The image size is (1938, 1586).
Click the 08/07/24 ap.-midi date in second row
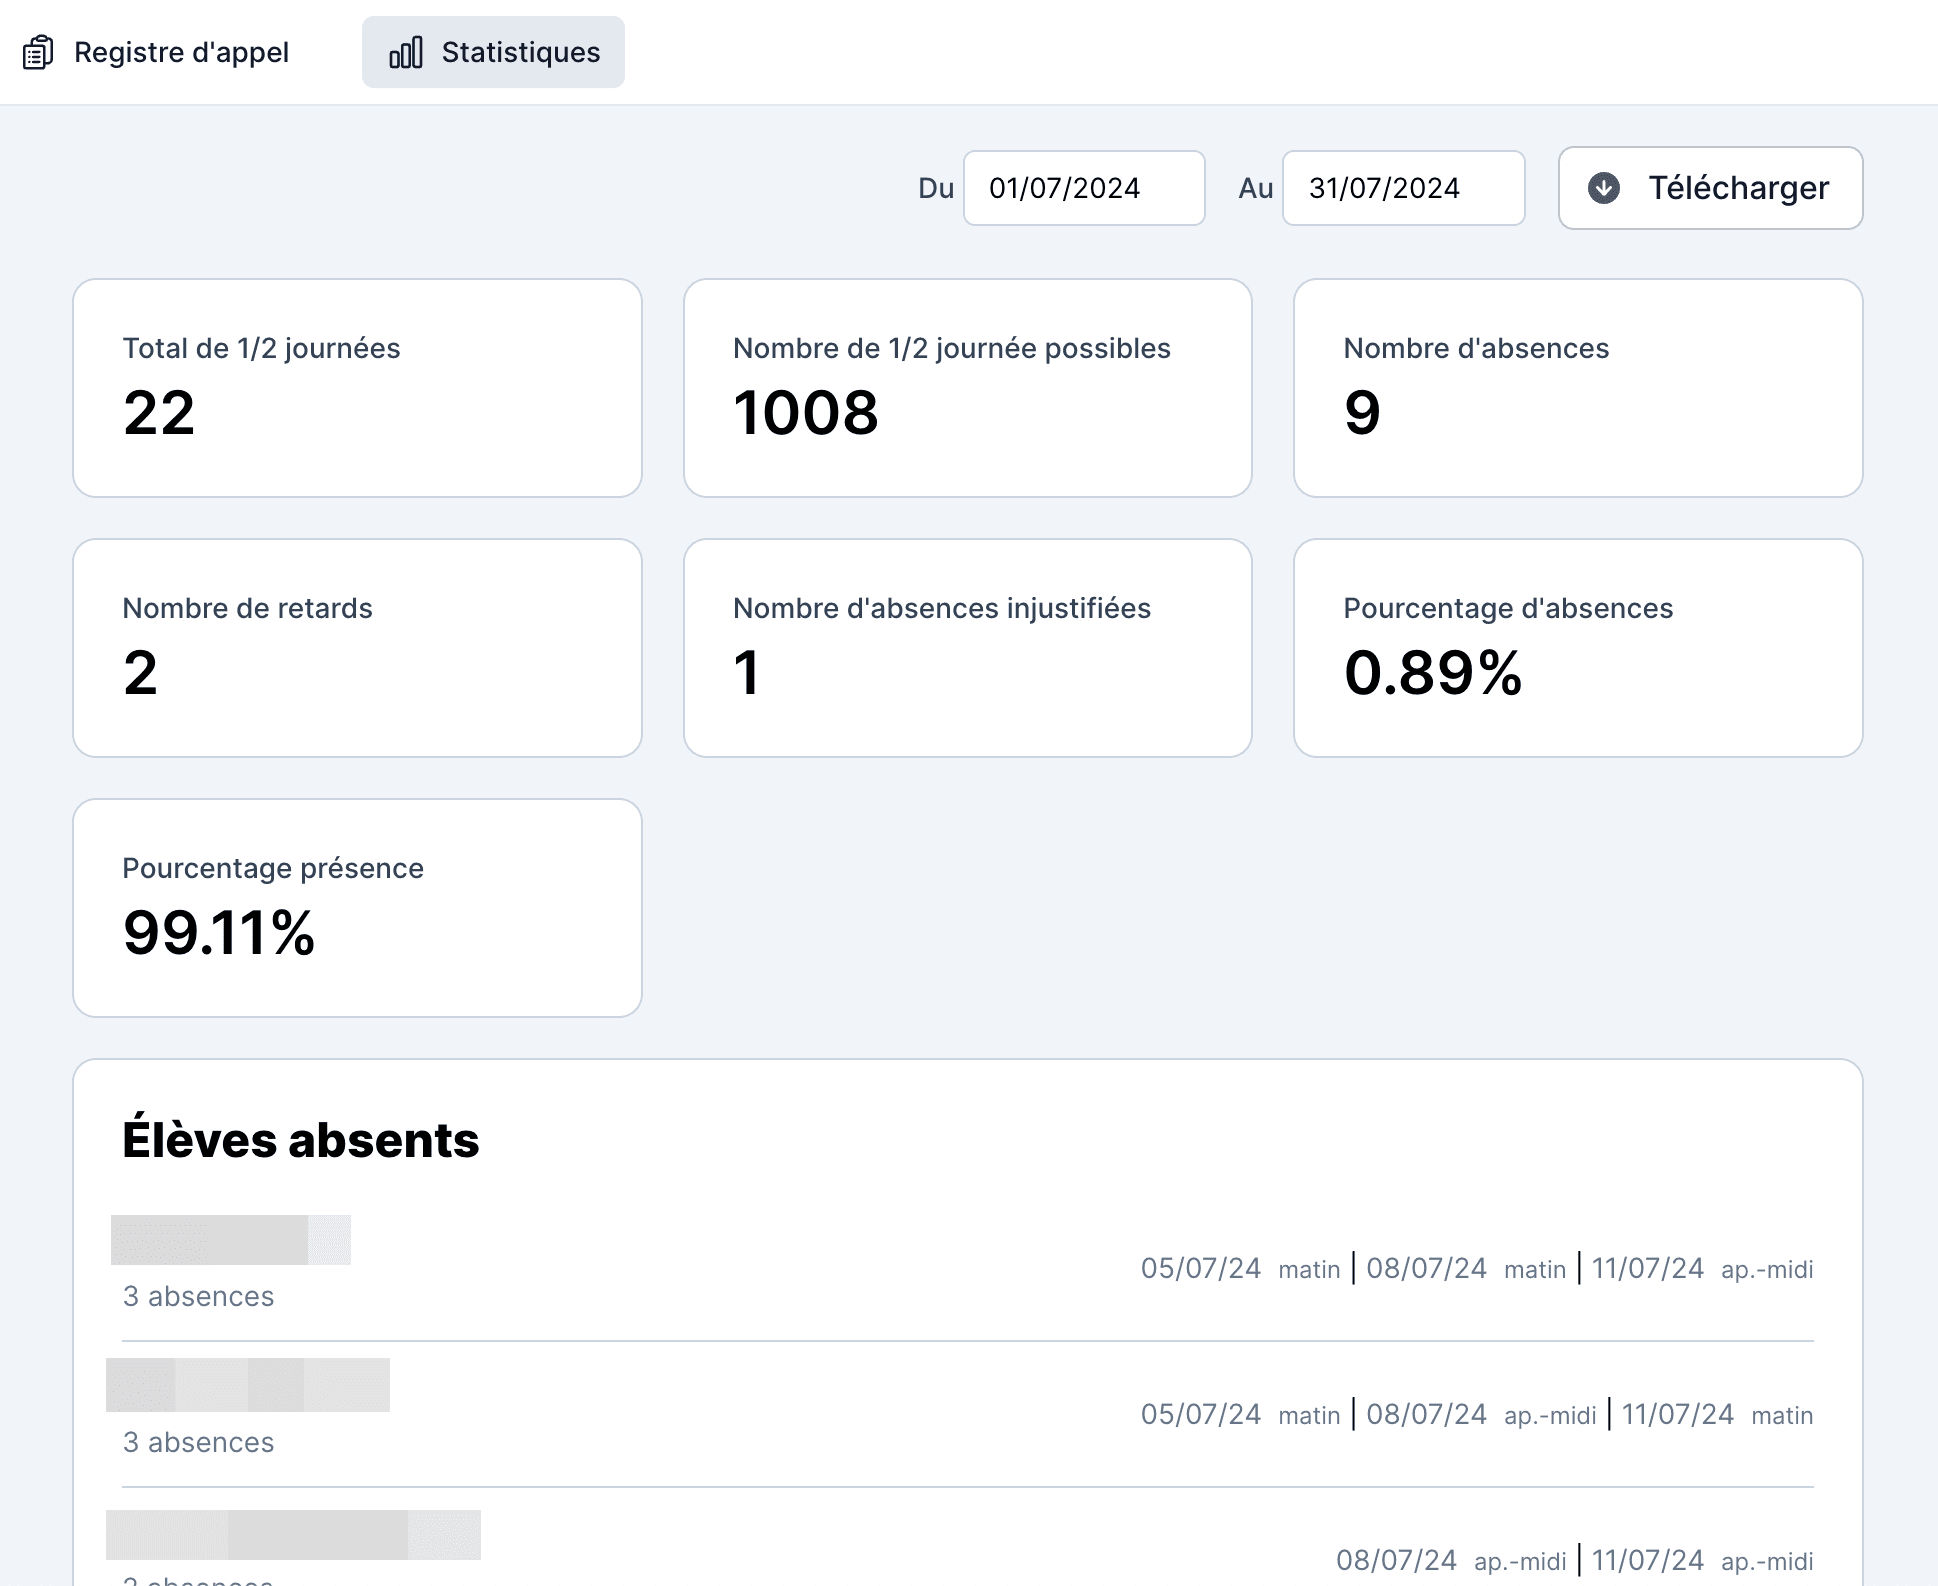tap(1481, 1414)
